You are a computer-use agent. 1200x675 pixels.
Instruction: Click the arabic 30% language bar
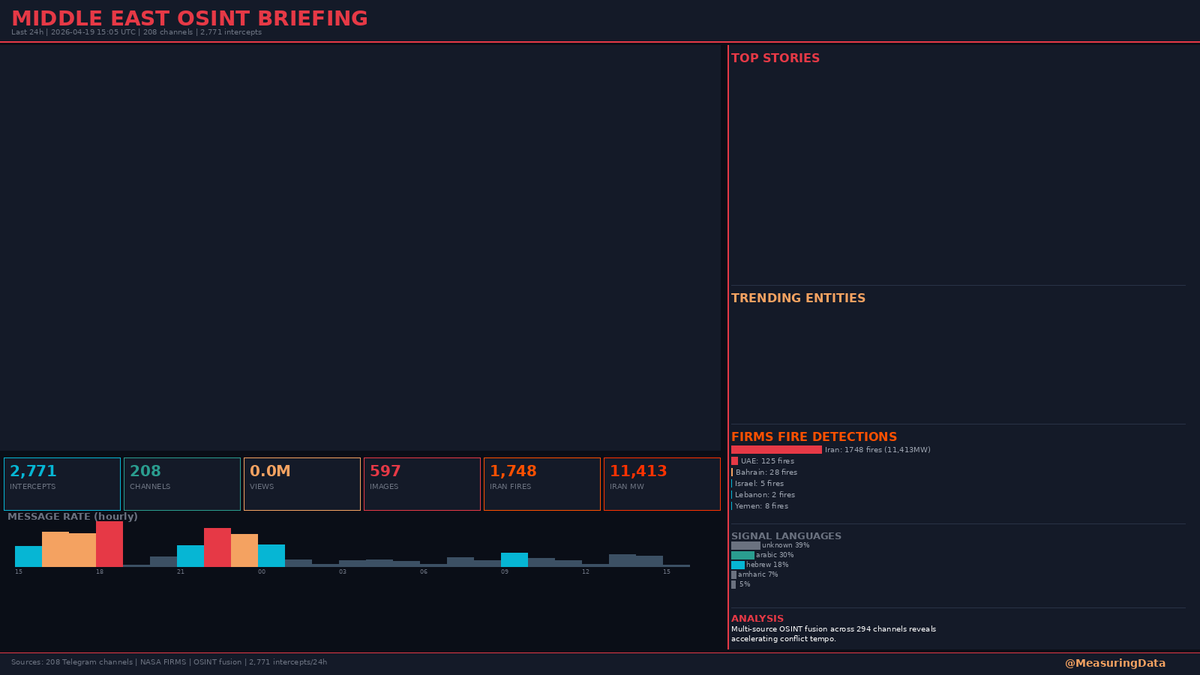coord(743,555)
